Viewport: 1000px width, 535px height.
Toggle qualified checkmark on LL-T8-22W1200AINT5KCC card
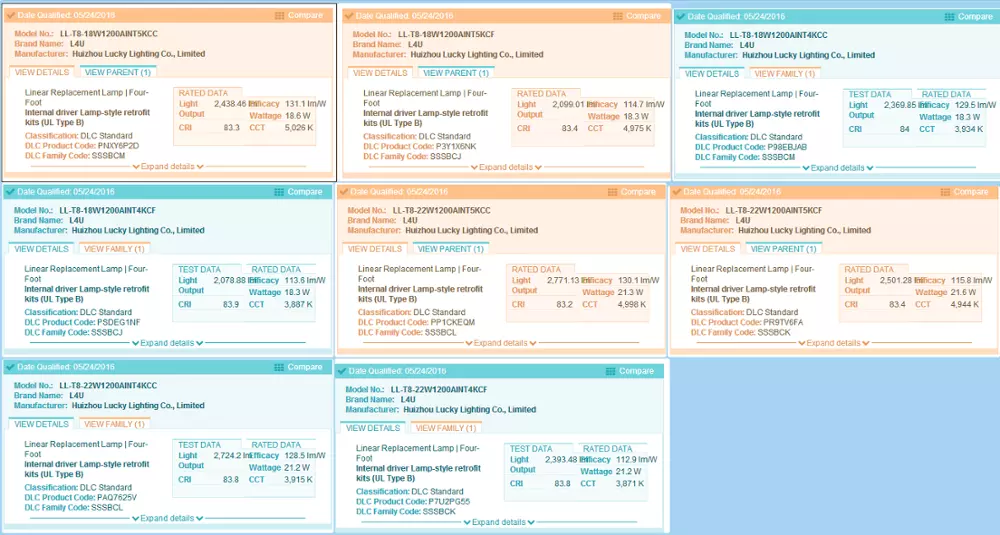pos(344,192)
